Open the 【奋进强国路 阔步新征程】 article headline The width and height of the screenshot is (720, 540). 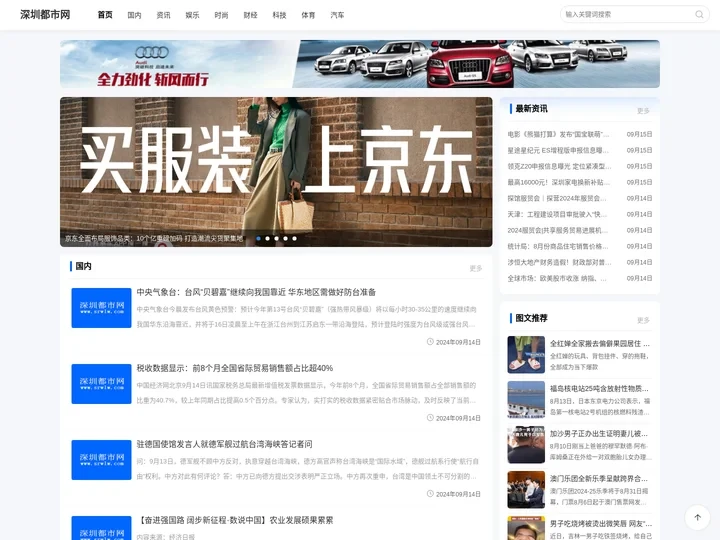(x=235, y=520)
